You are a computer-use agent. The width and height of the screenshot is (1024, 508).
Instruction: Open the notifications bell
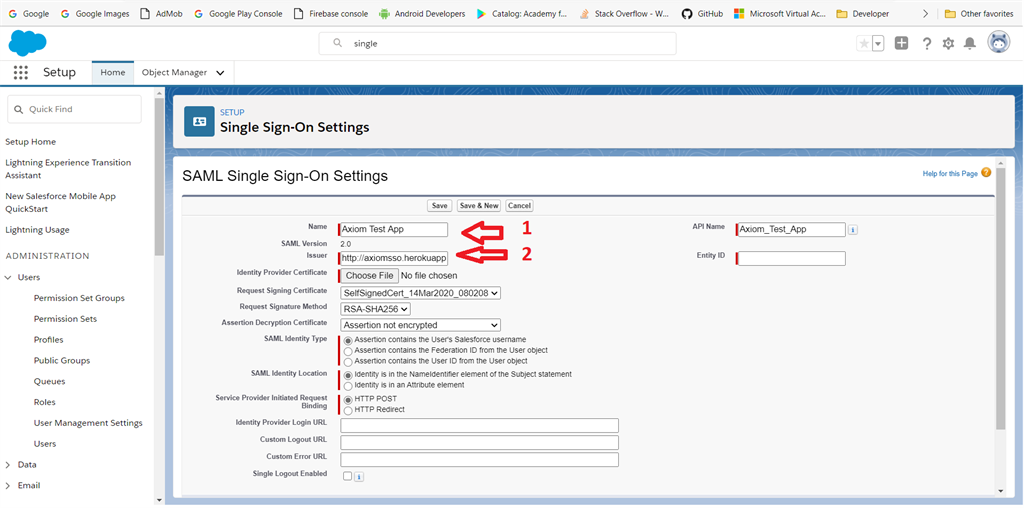(970, 43)
